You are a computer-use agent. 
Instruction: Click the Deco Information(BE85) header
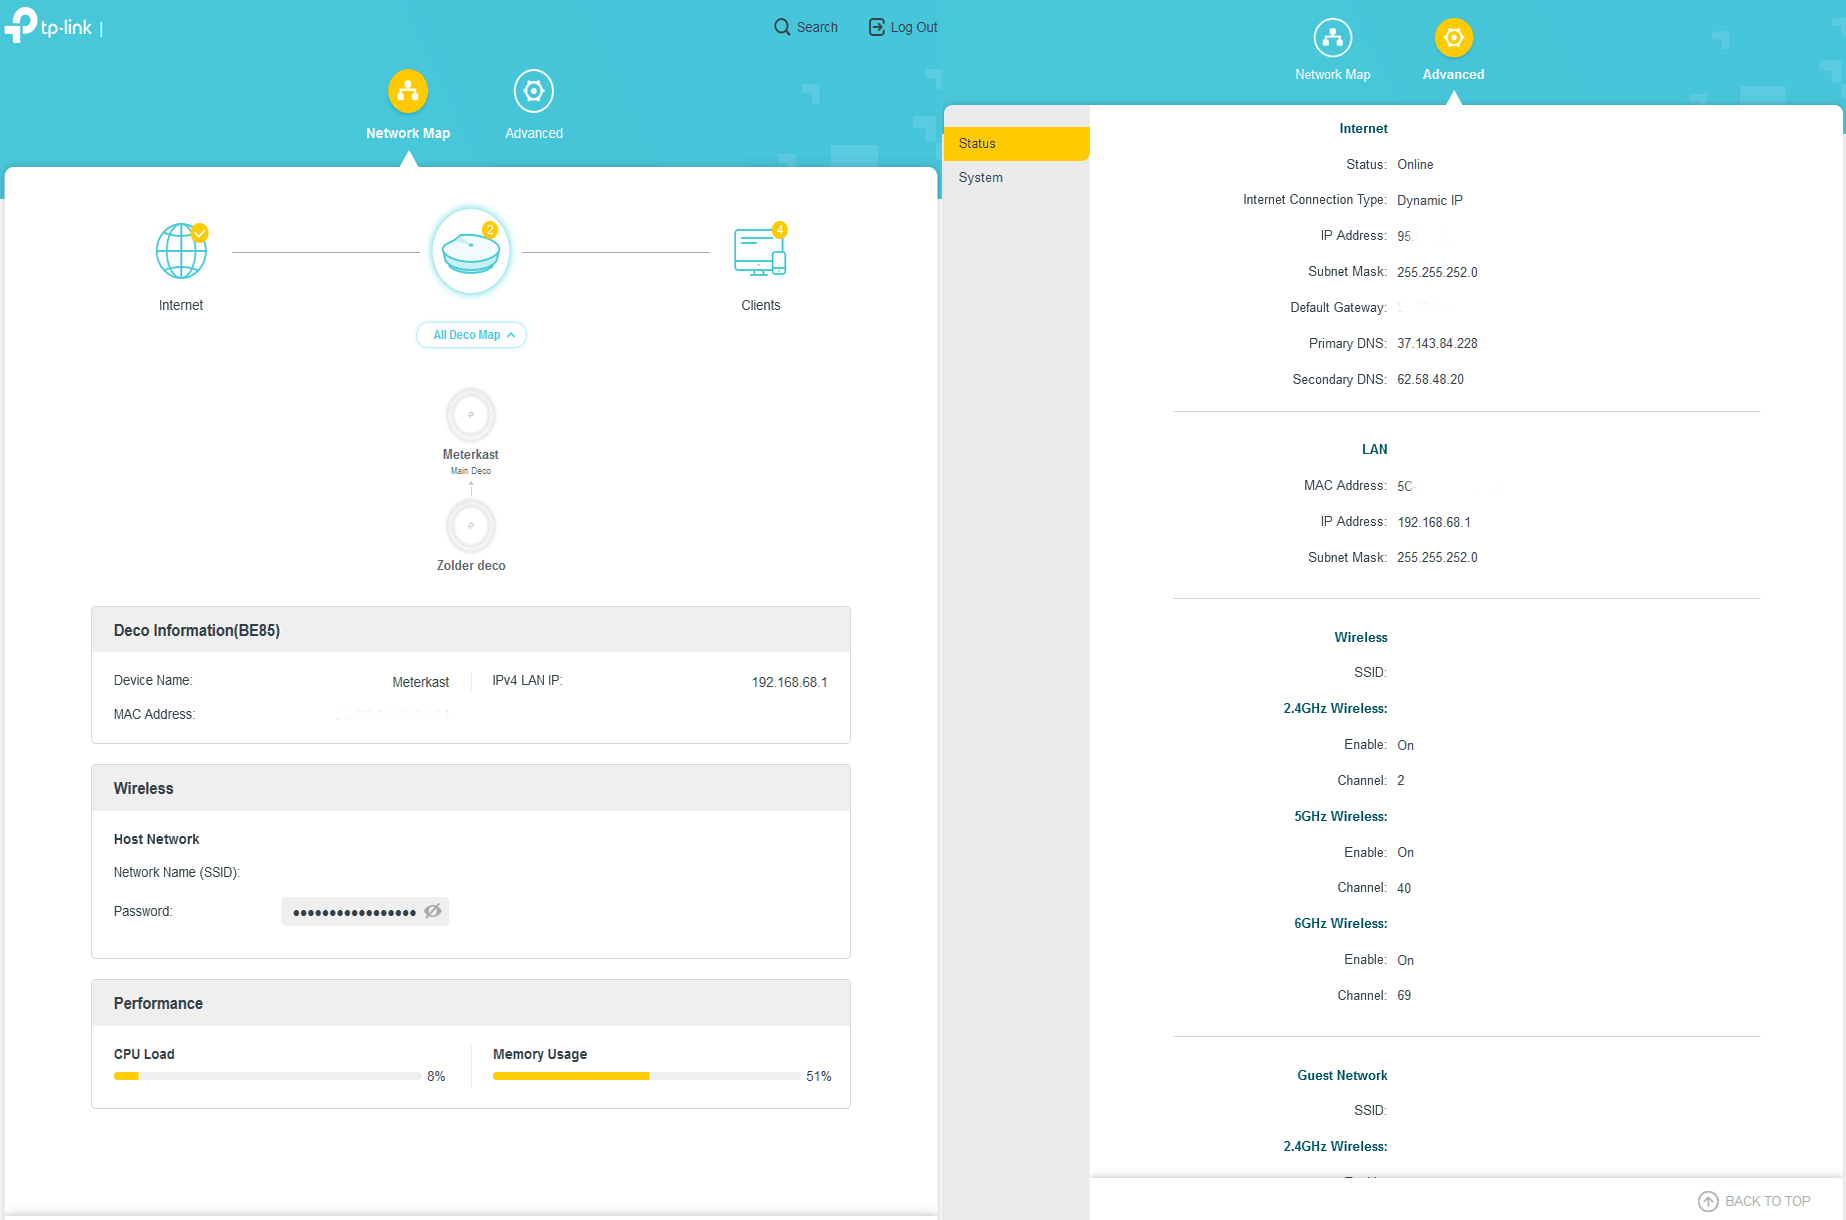tap(471, 630)
